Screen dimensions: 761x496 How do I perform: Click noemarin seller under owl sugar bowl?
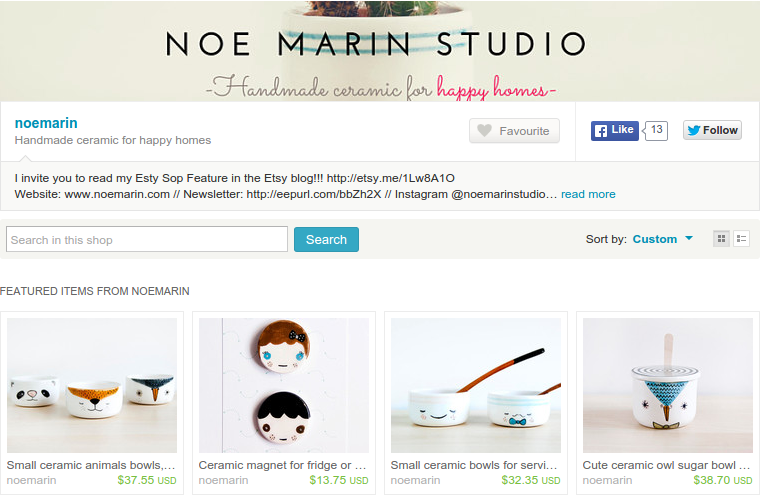(607, 480)
